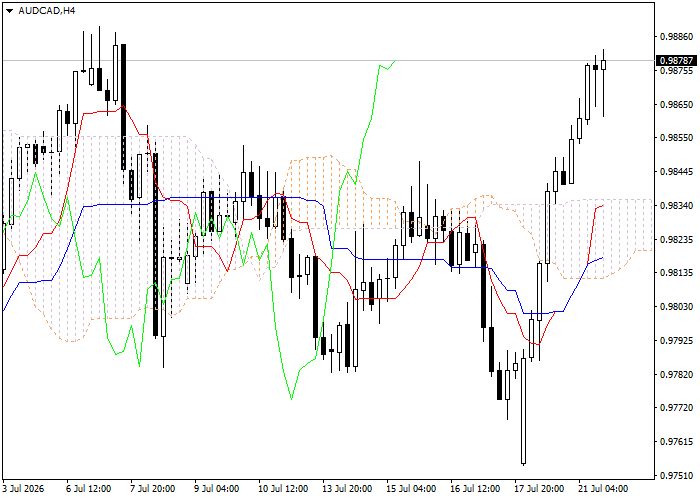Click the 0.98445 price axis label

[x=677, y=172]
